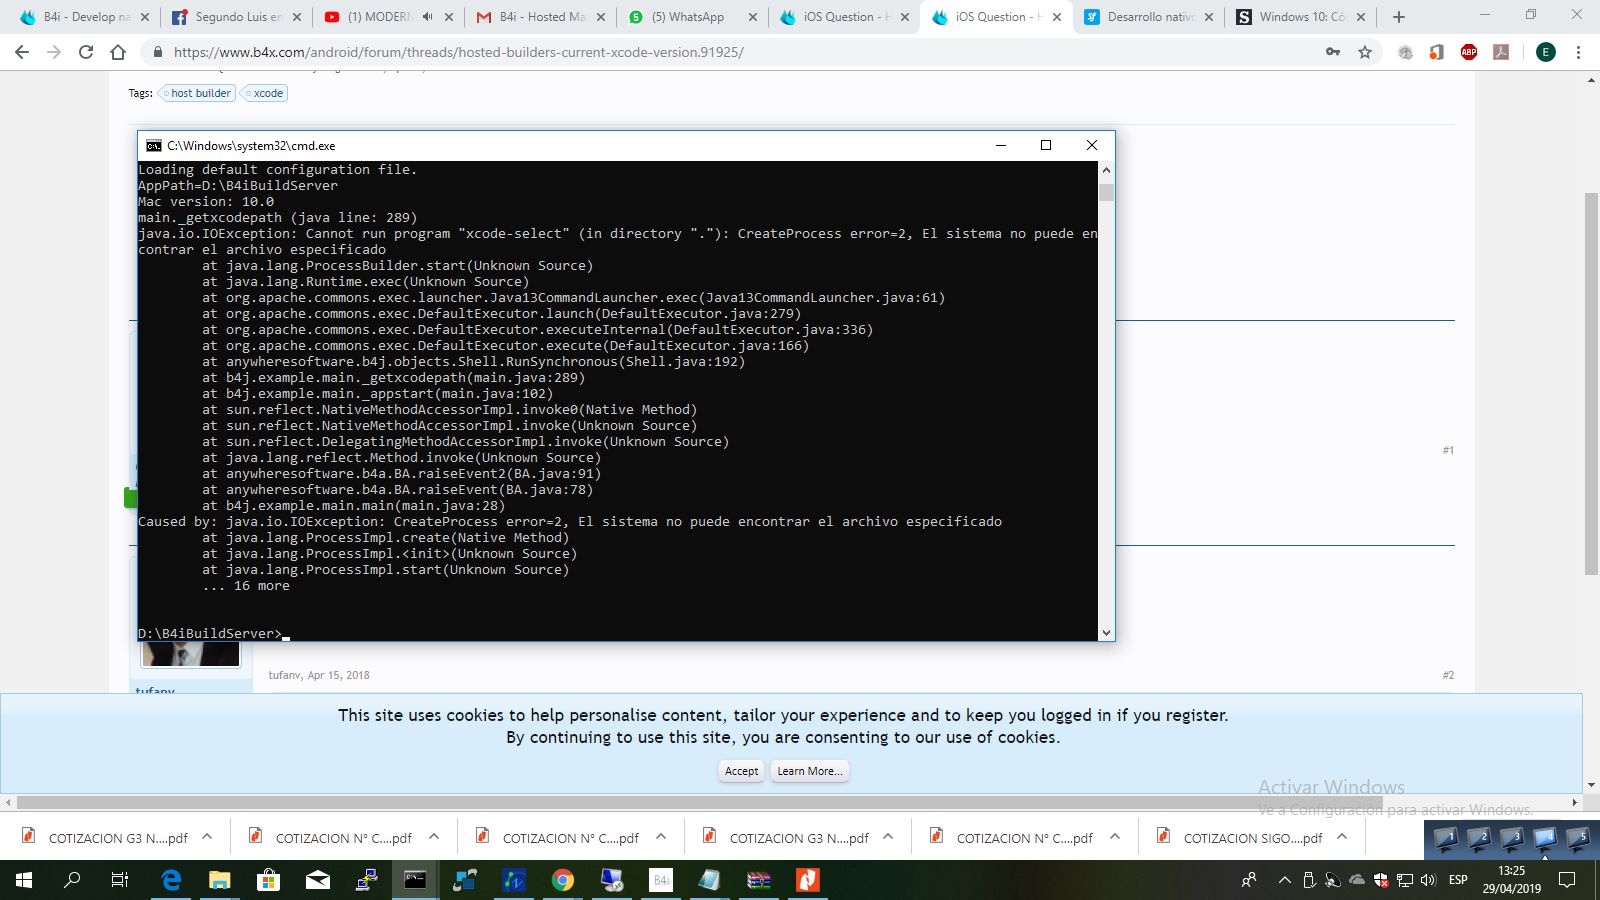Open the People icon on the taskbar
The image size is (1600, 900).
(x=1249, y=880)
